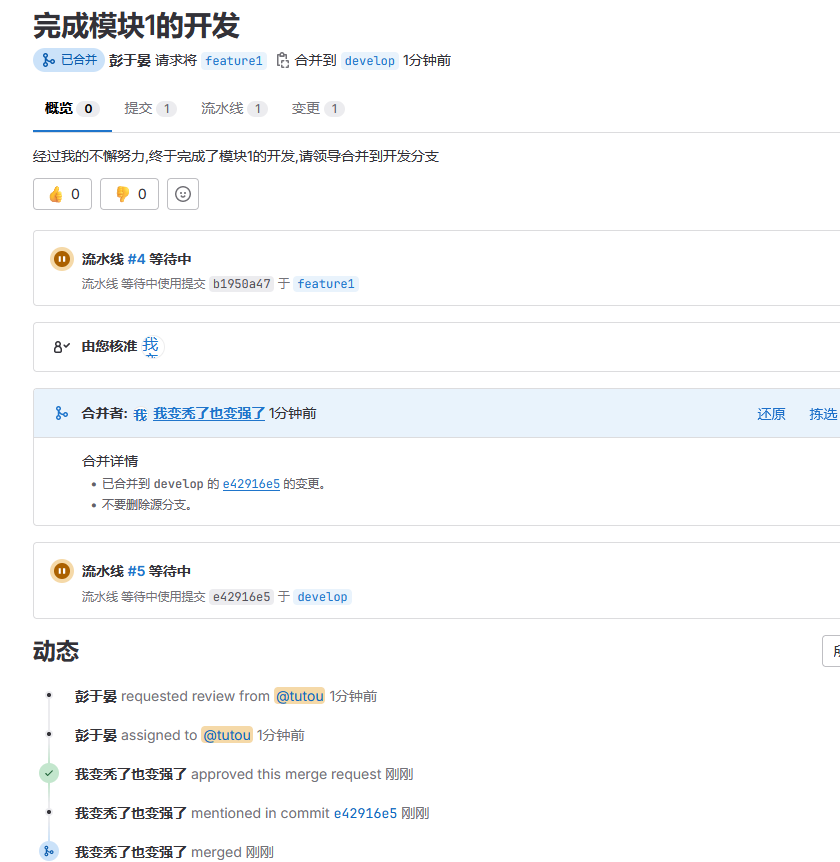This screenshot has height=862, width=840.
Task: Click pipeline #4 pending status icon
Action: click(61, 259)
